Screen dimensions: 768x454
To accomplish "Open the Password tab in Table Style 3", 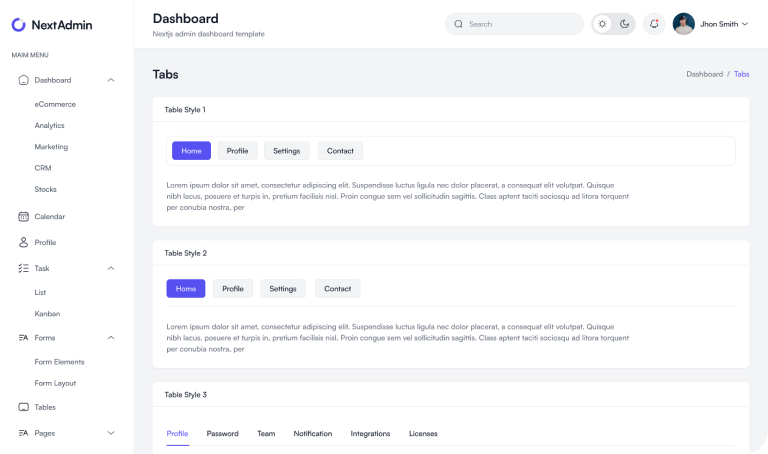I will pos(222,433).
